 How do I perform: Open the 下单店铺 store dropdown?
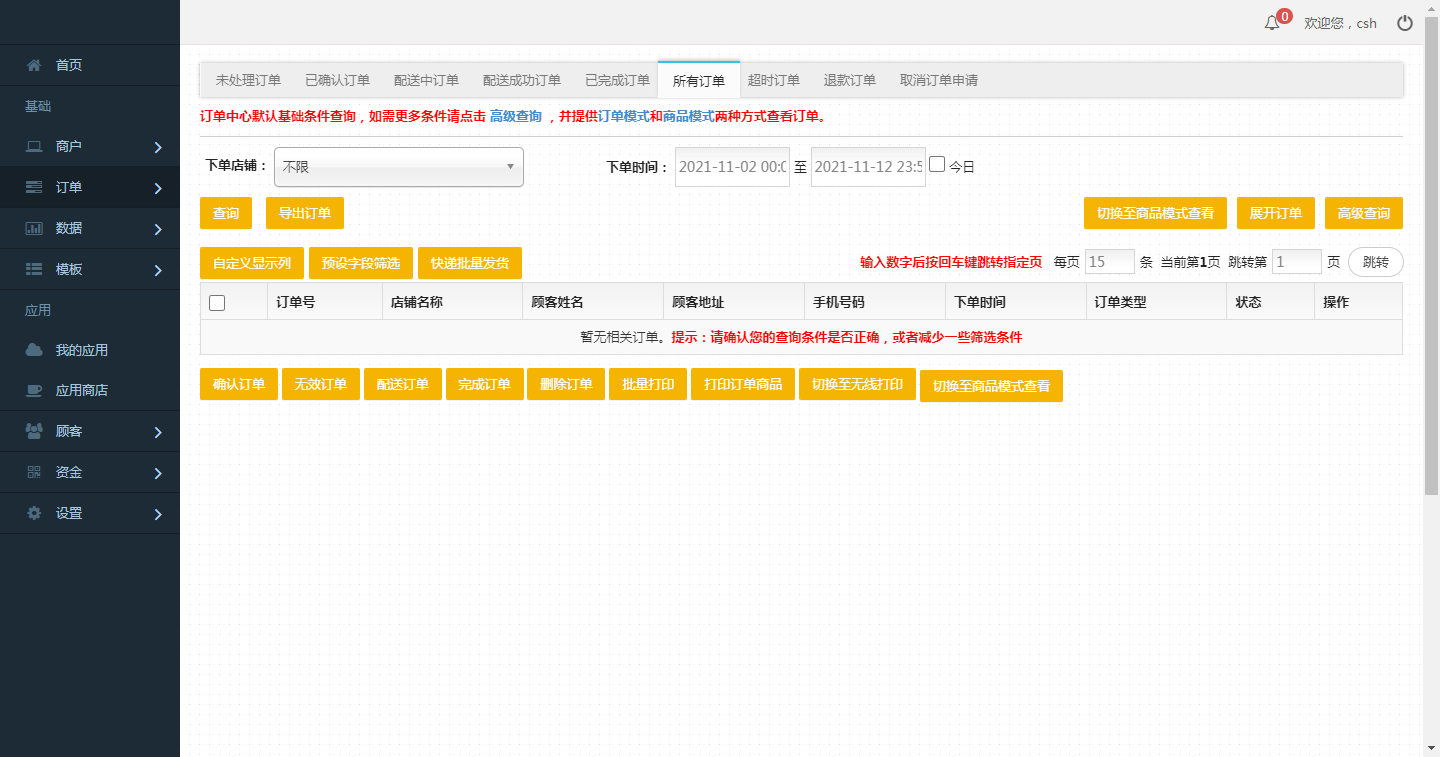pyautogui.click(x=399, y=167)
